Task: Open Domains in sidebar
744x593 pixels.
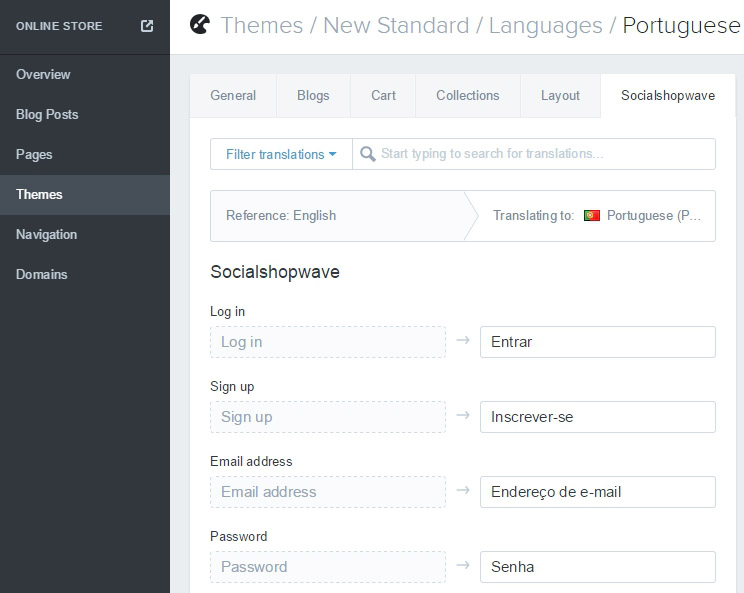Action: pos(85,274)
